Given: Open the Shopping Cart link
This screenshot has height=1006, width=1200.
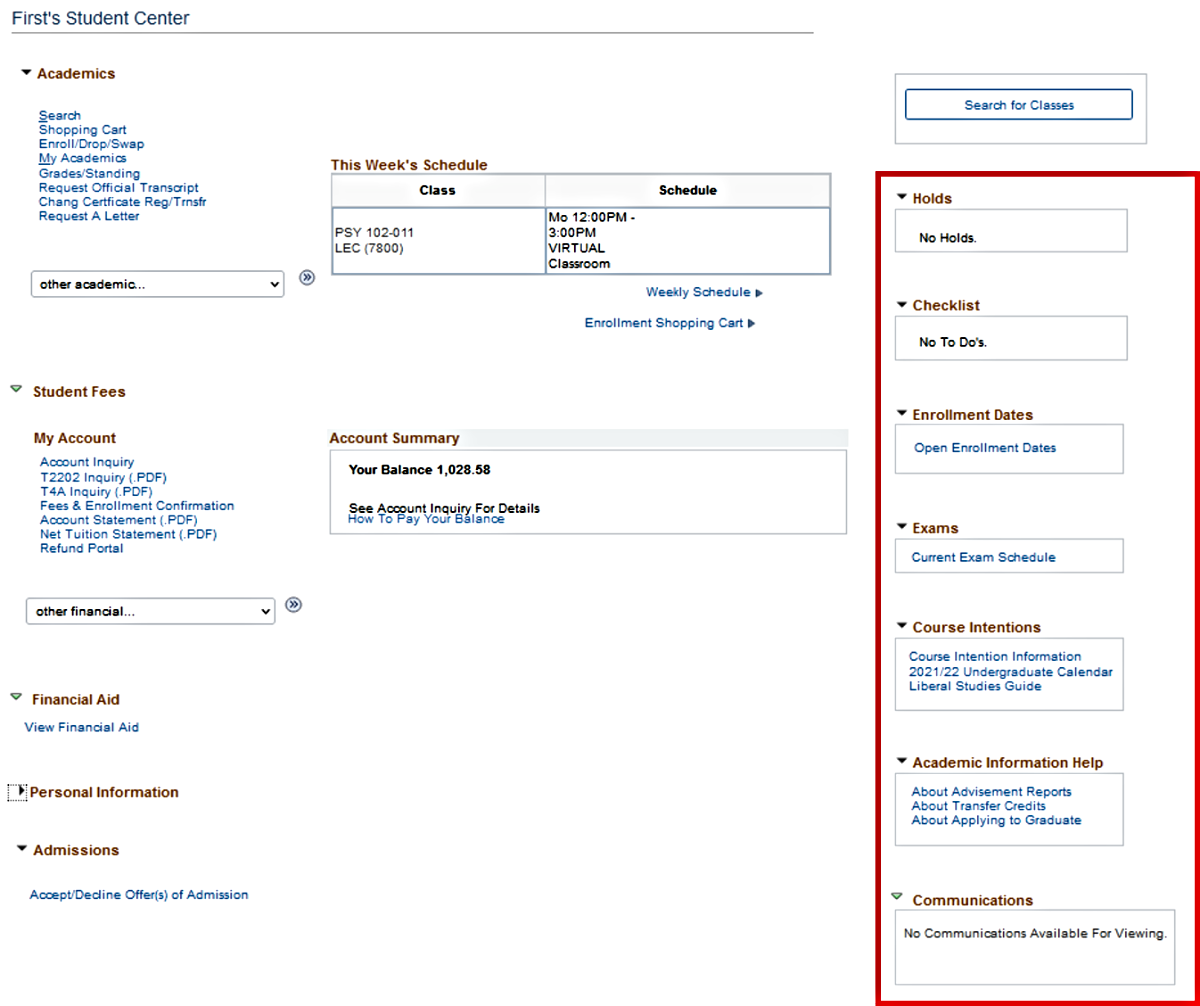Looking at the screenshot, I should (x=83, y=130).
